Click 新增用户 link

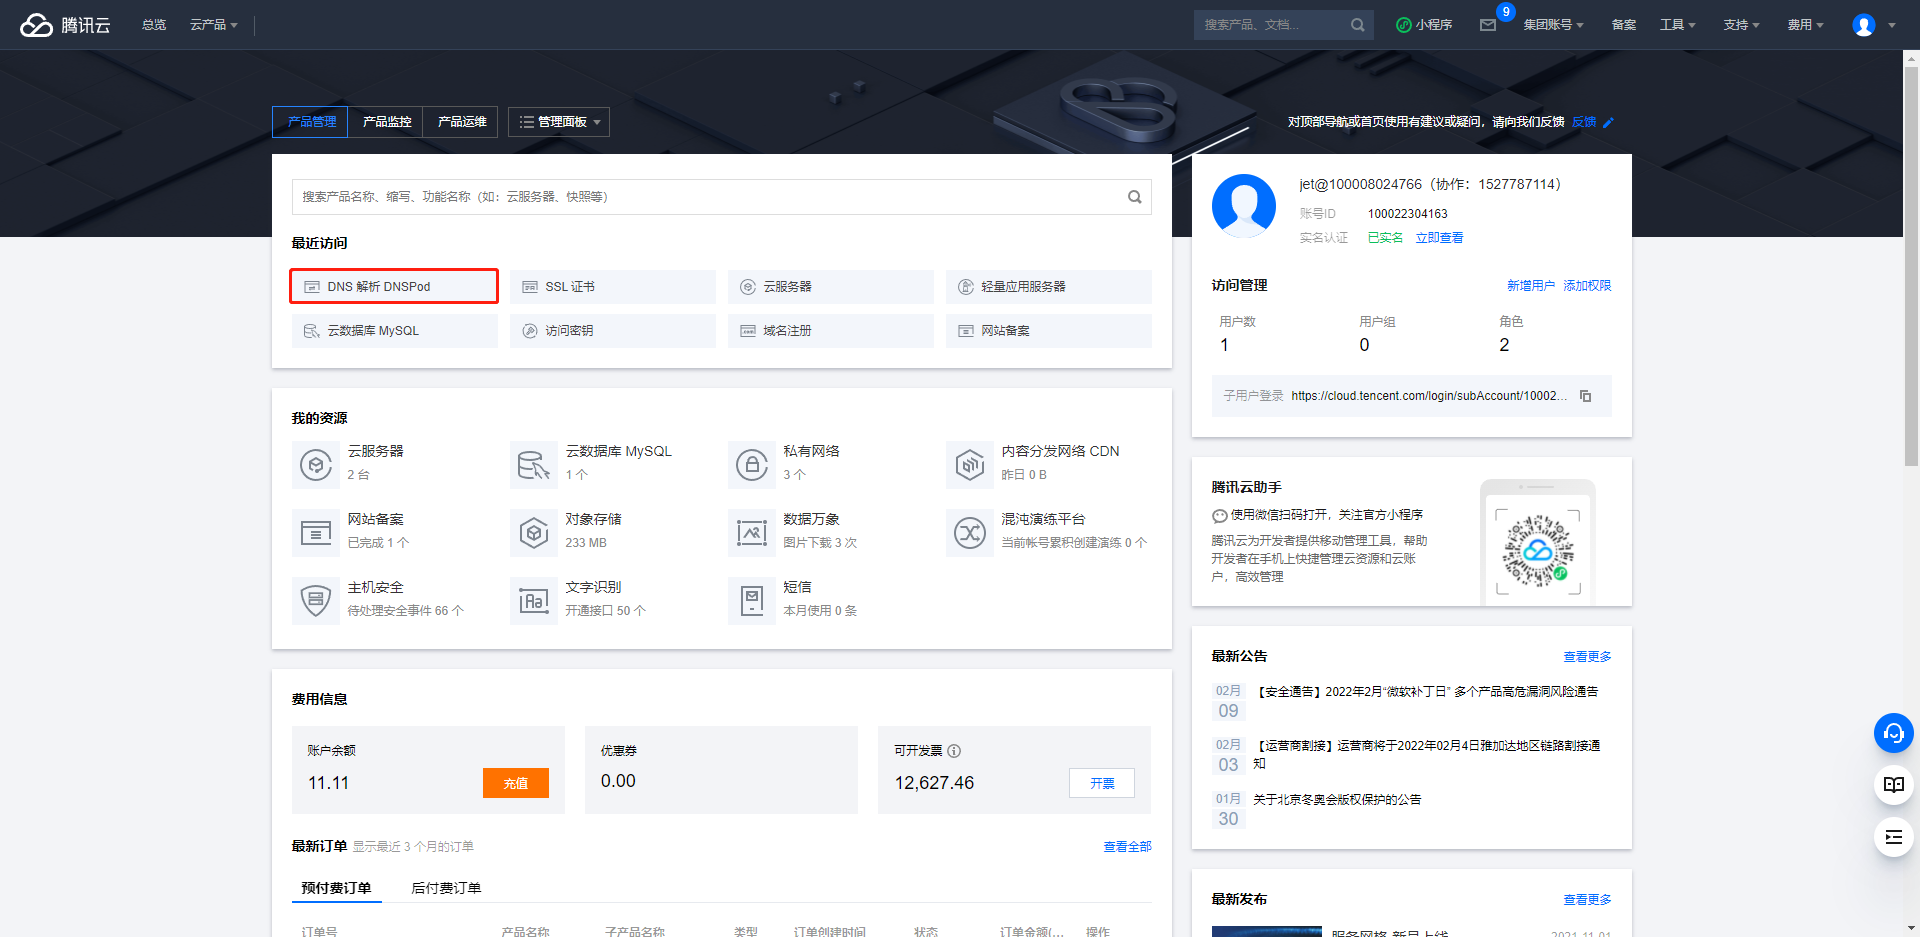click(x=1531, y=286)
